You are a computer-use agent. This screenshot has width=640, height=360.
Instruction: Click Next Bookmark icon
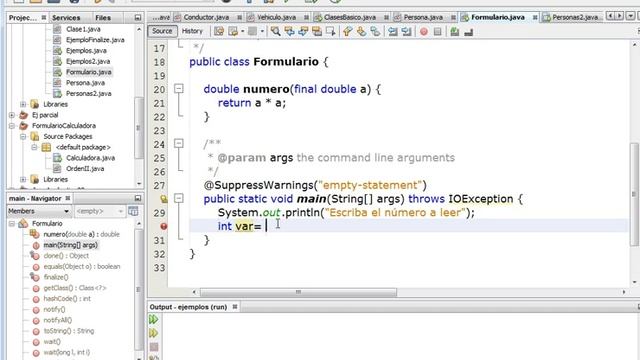coord(361,31)
